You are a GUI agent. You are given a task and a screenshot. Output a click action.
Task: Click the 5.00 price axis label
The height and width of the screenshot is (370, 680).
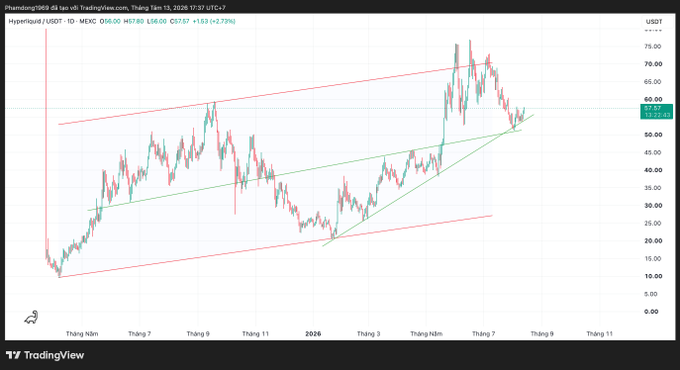[651, 294]
